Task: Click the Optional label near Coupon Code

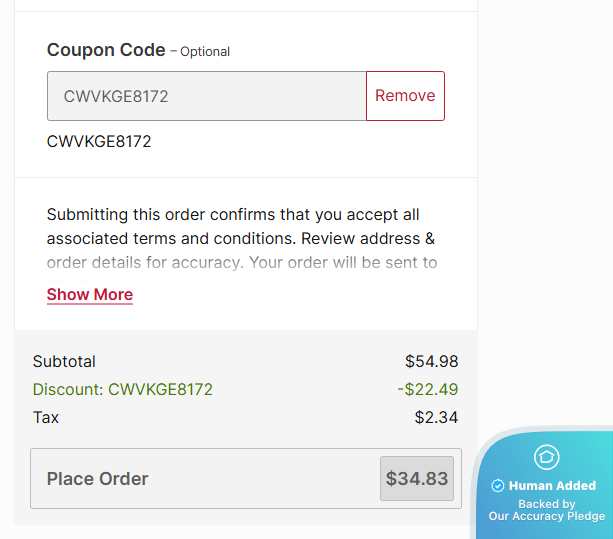Action: [x=205, y=51]
